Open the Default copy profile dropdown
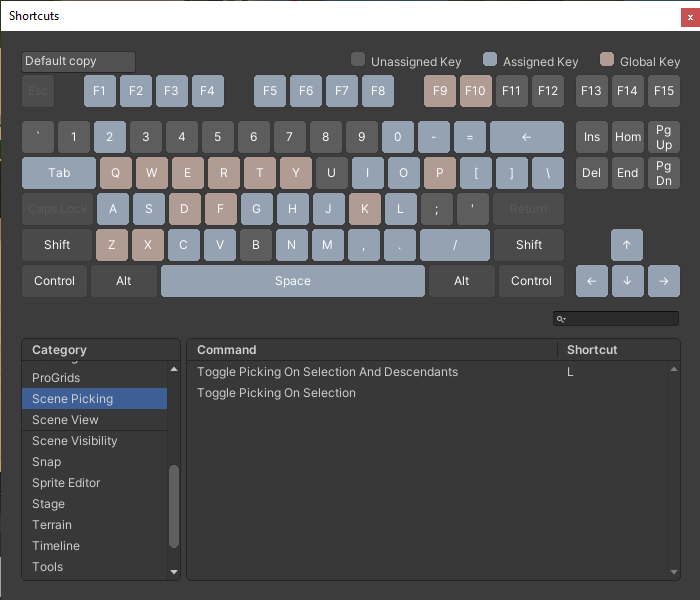Image resolution: width=700 pixels, height=600 pixels. click(78, 62)
